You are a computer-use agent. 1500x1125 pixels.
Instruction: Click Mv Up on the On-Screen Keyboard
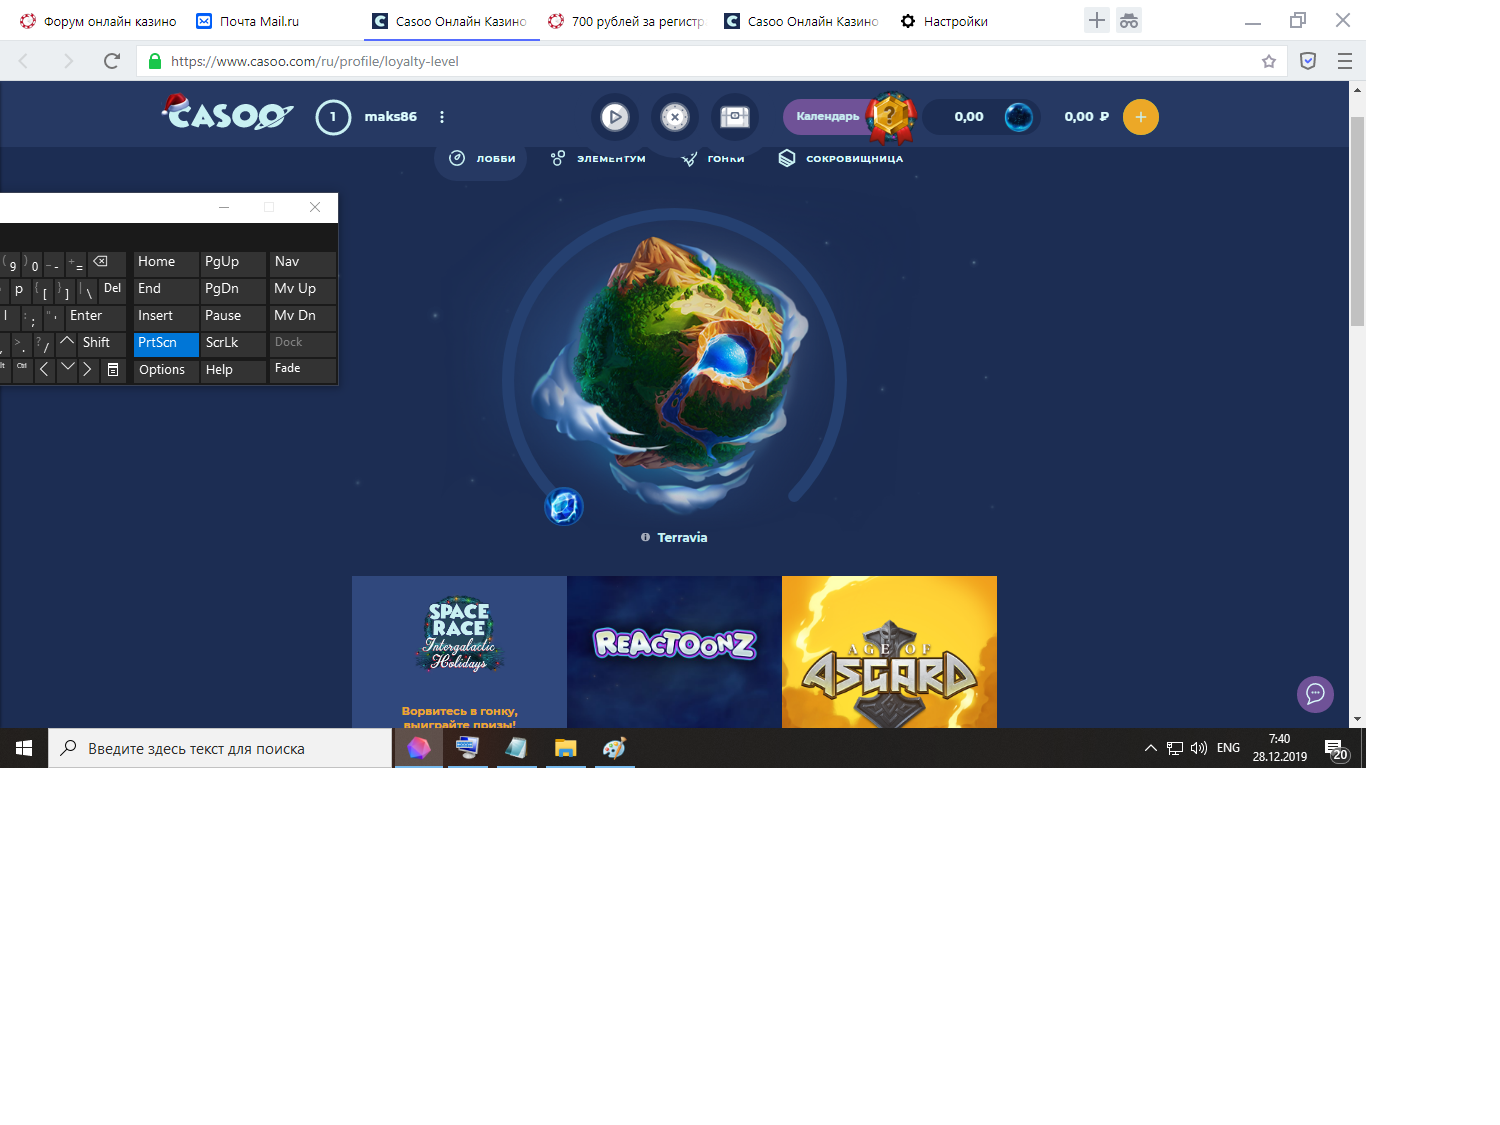click(x=303, y=289)
